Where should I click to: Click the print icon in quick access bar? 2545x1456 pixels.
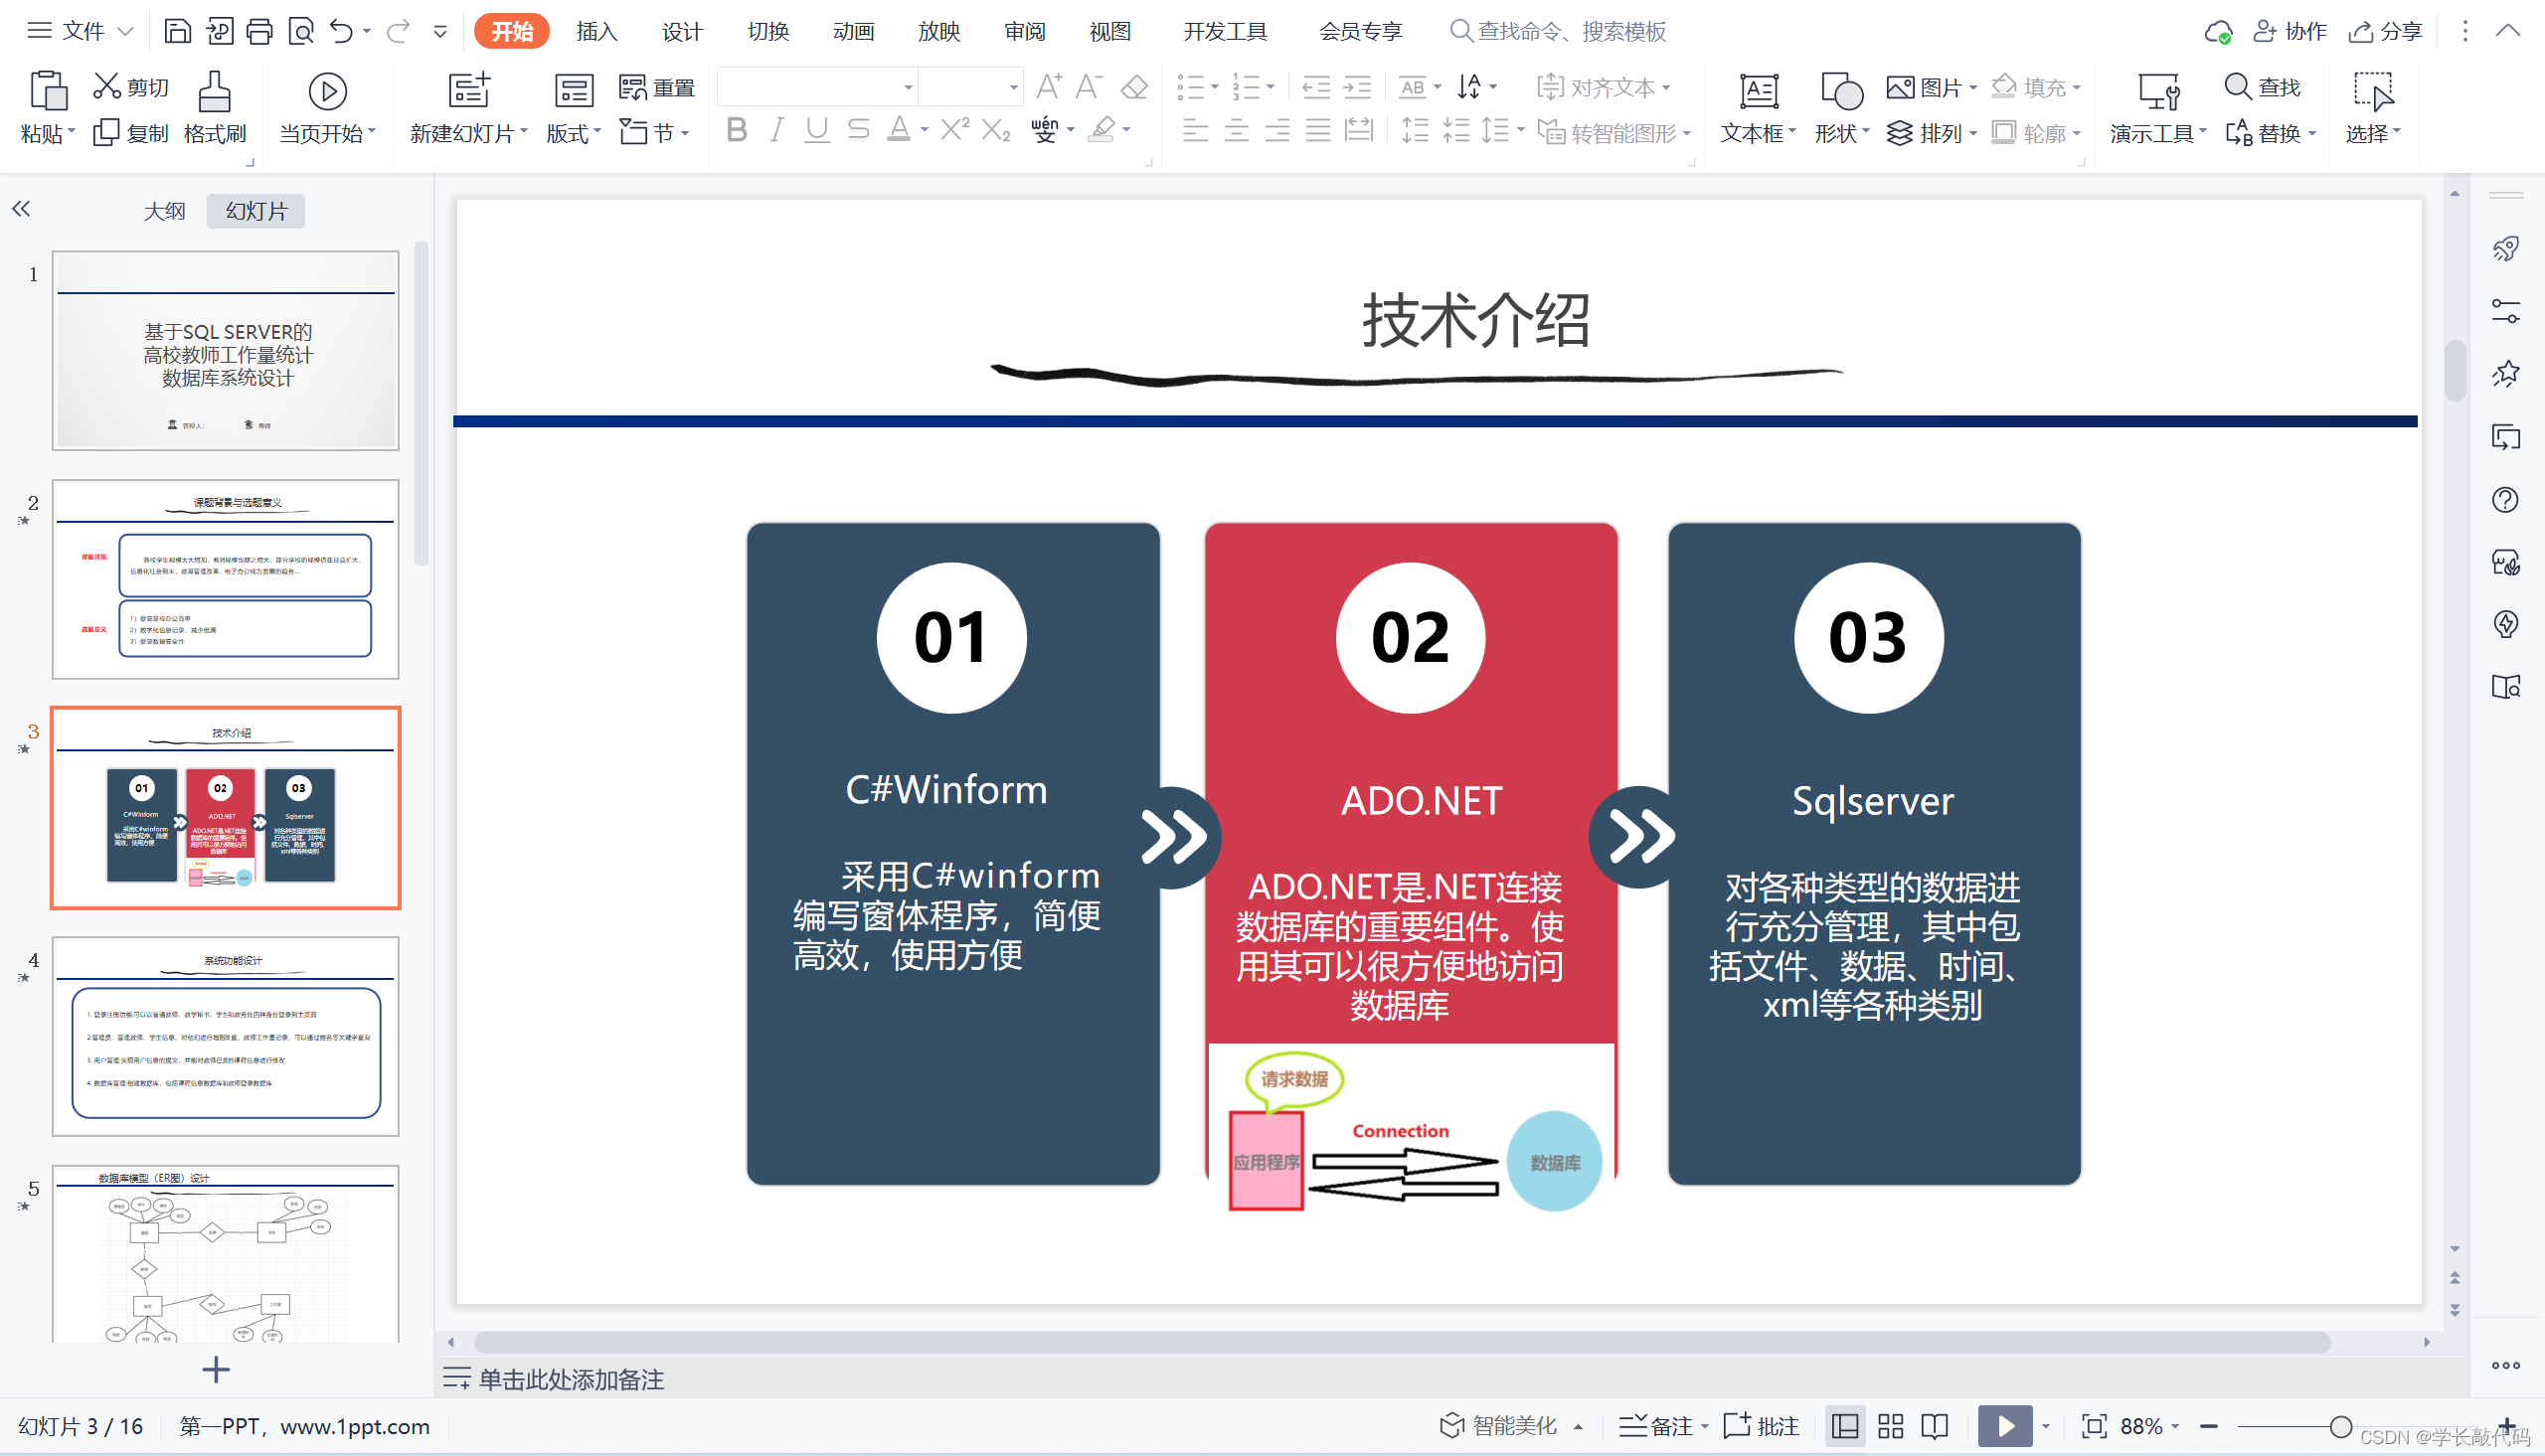[259, 32]
